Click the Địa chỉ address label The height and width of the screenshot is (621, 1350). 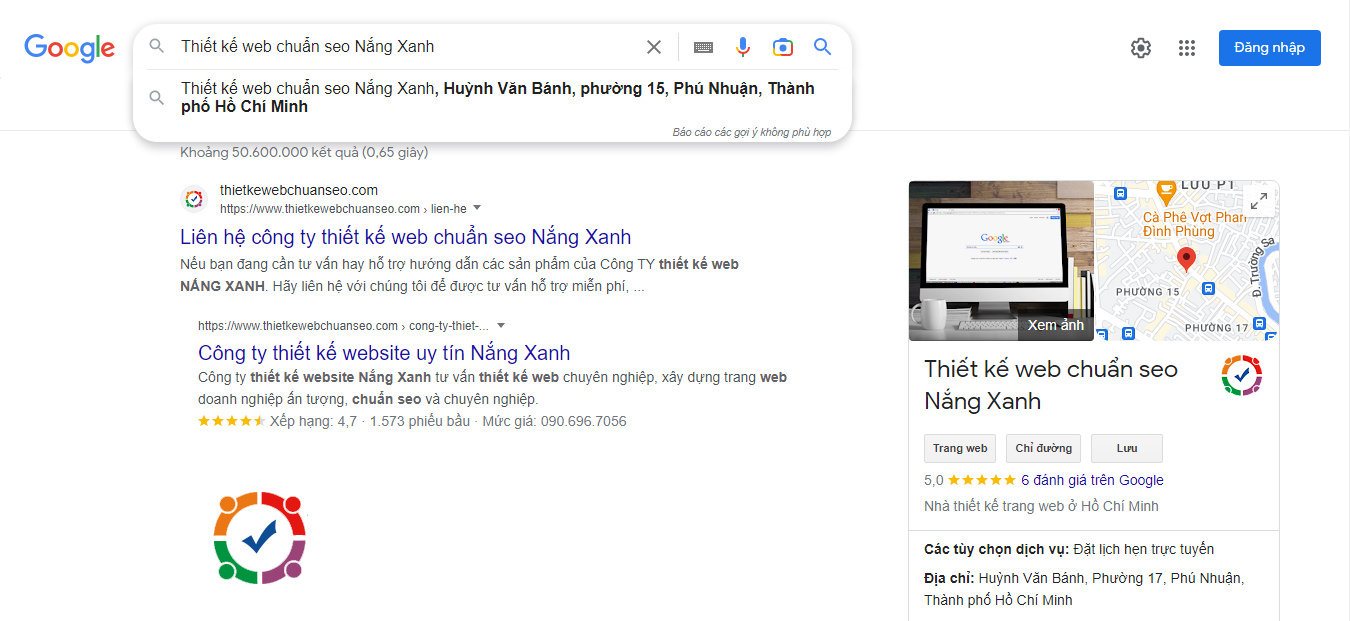coord(949,578)
